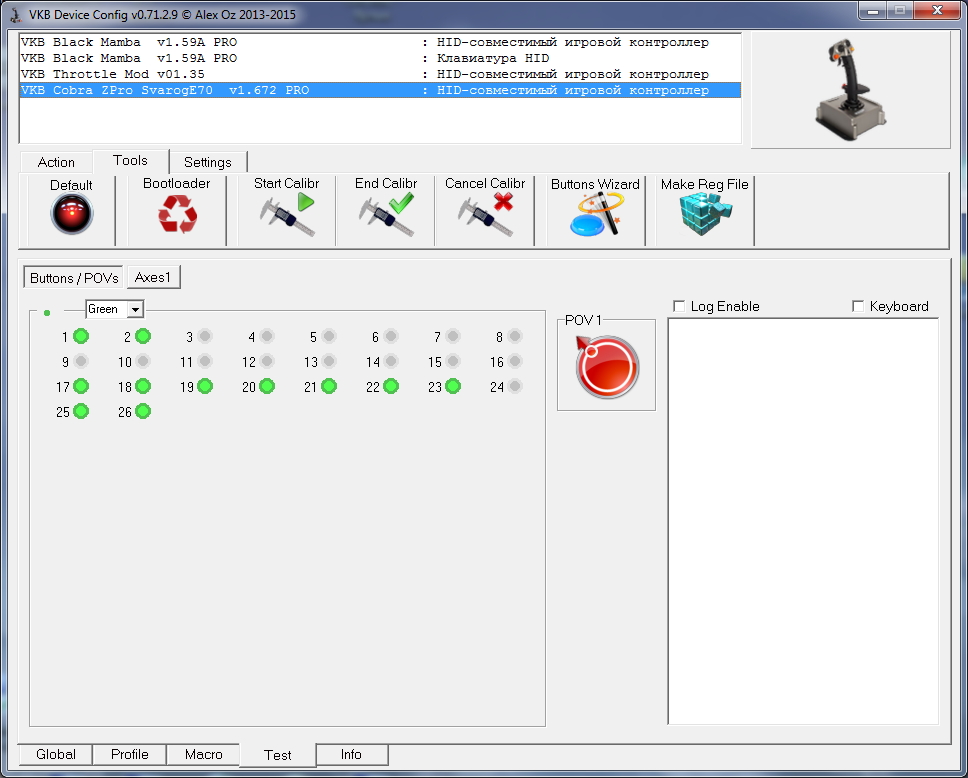Screen dimensions: 968x778
Task: Click button 9 gray indicator
Action: coord(81,361)
